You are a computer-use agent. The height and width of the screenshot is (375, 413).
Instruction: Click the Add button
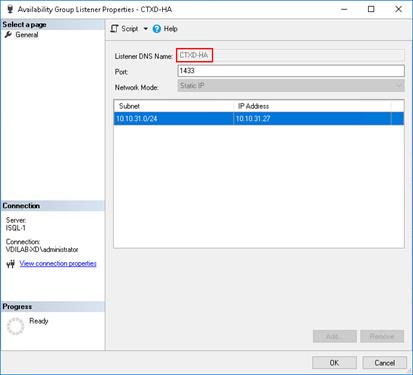click(335, 336)
